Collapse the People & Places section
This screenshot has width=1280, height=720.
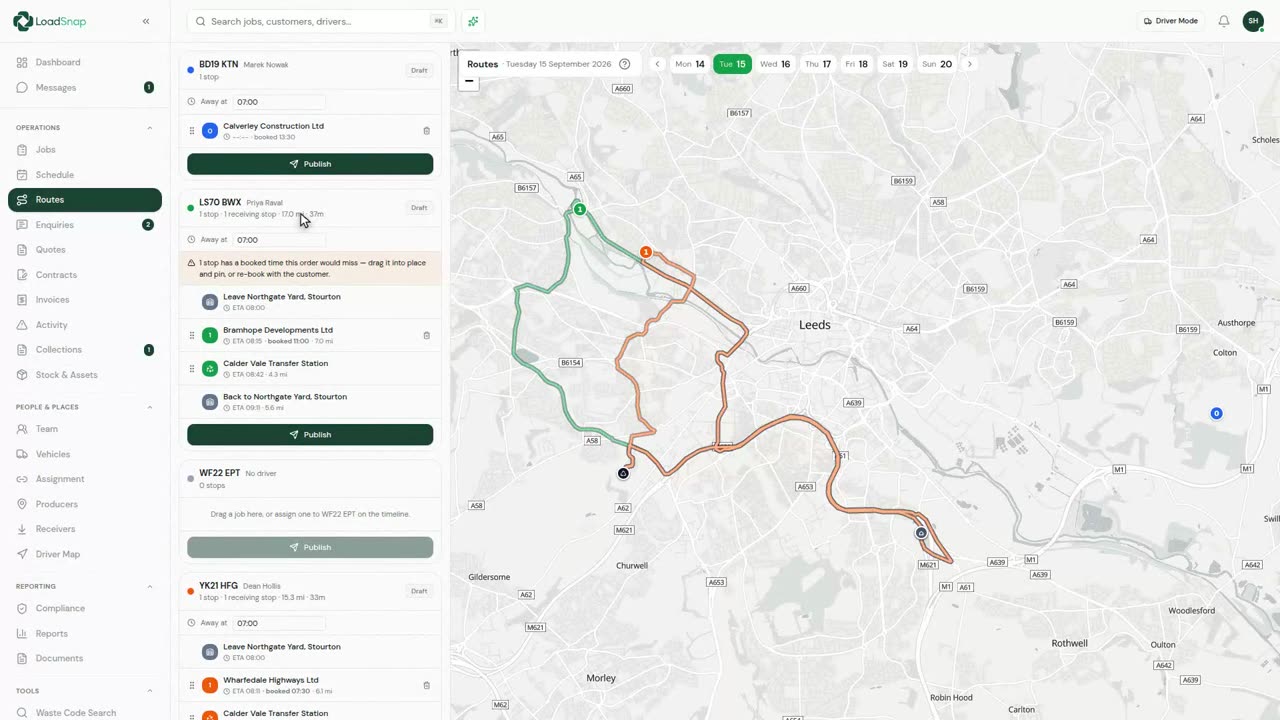pos(150,407)
